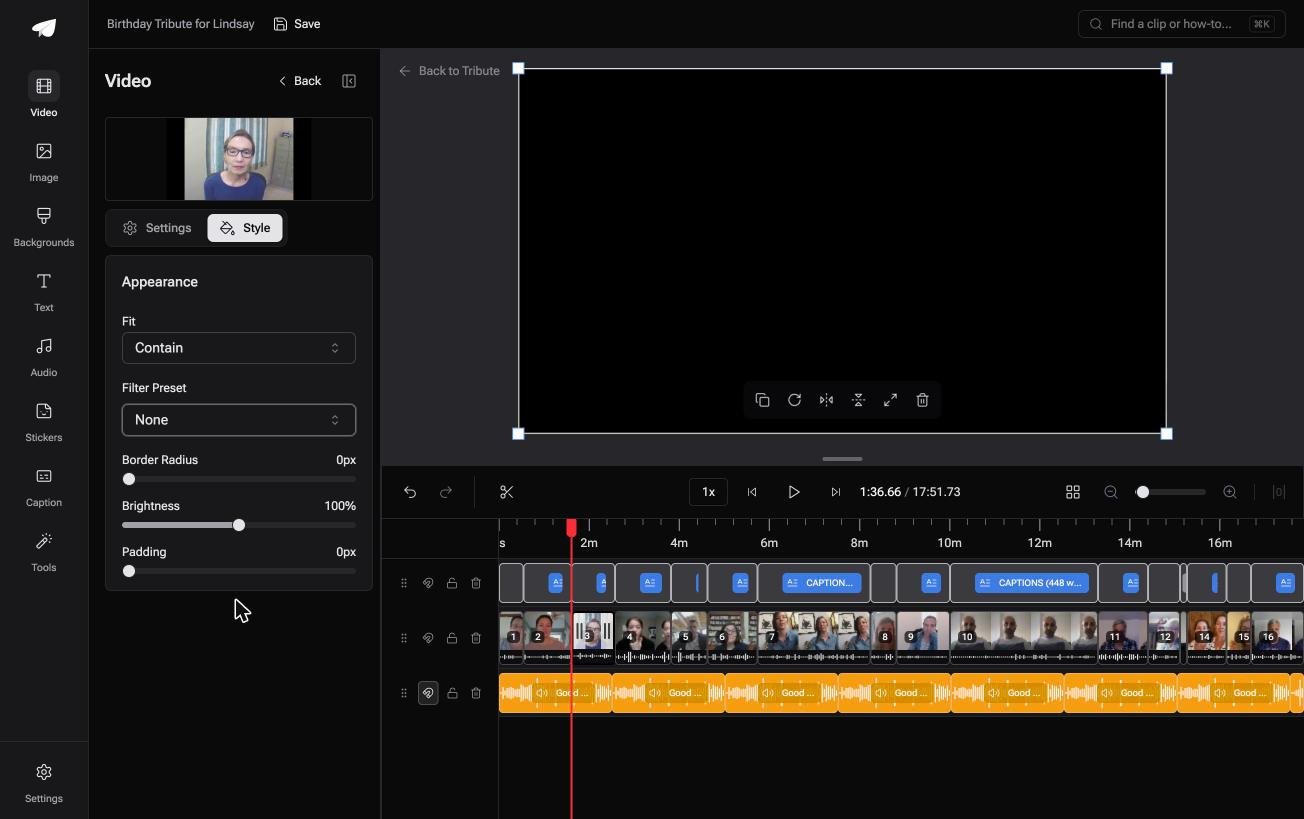Click the duplicate icon on the canvas toolbar
1304x819 pixels.
[x=762, y=400]
